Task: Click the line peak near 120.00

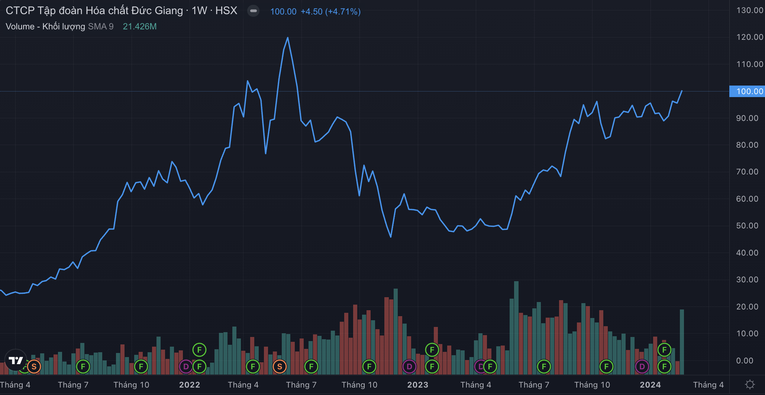Action: click(x=287, y=38)
